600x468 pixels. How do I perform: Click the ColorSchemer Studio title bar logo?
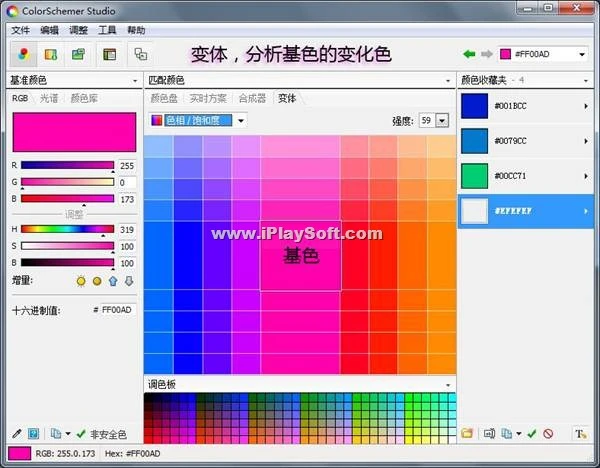tap(13, 11)
